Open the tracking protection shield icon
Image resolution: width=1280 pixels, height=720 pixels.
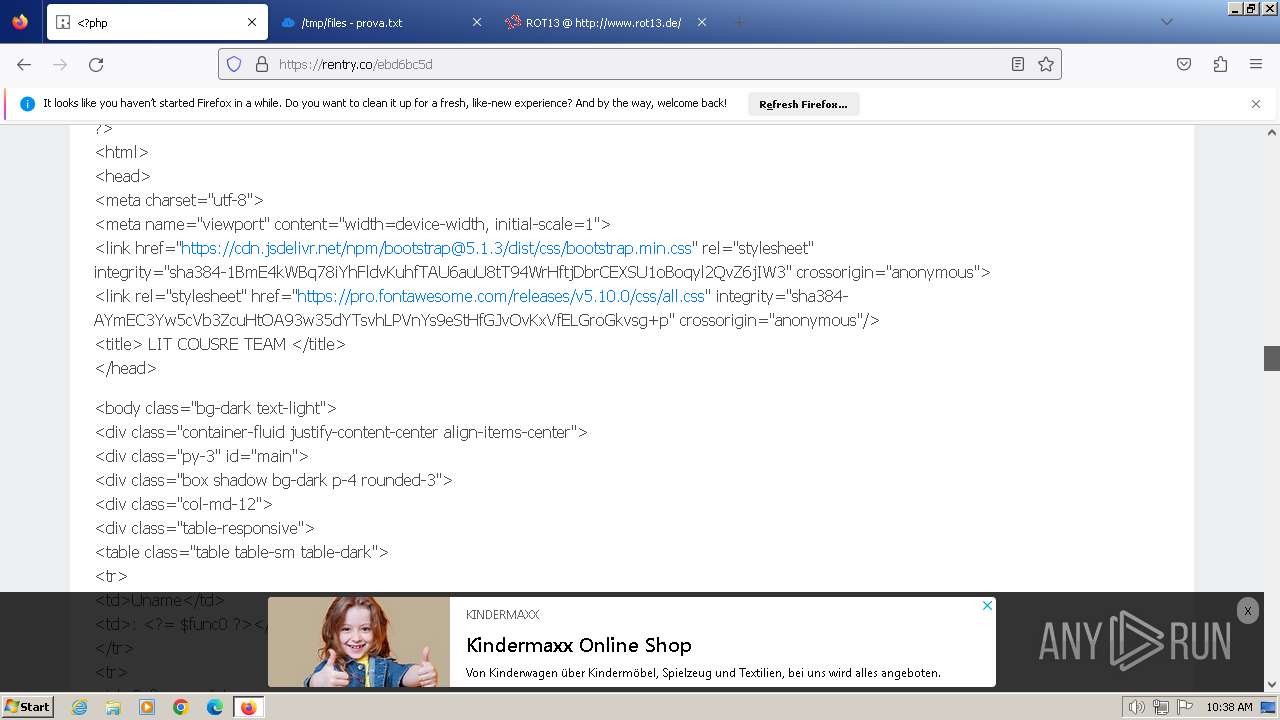click(234, 64)
